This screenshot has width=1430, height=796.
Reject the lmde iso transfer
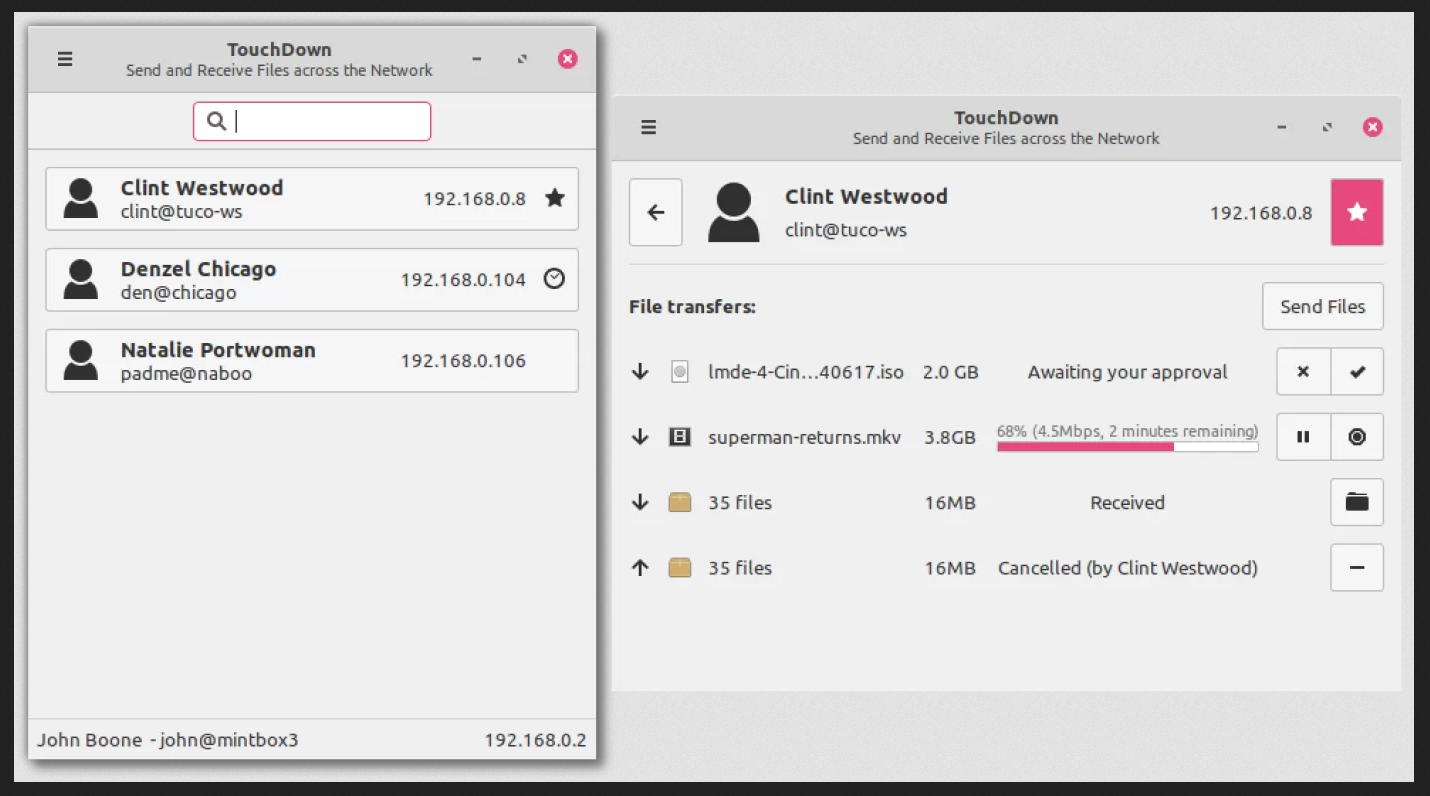click(1303, 372)
